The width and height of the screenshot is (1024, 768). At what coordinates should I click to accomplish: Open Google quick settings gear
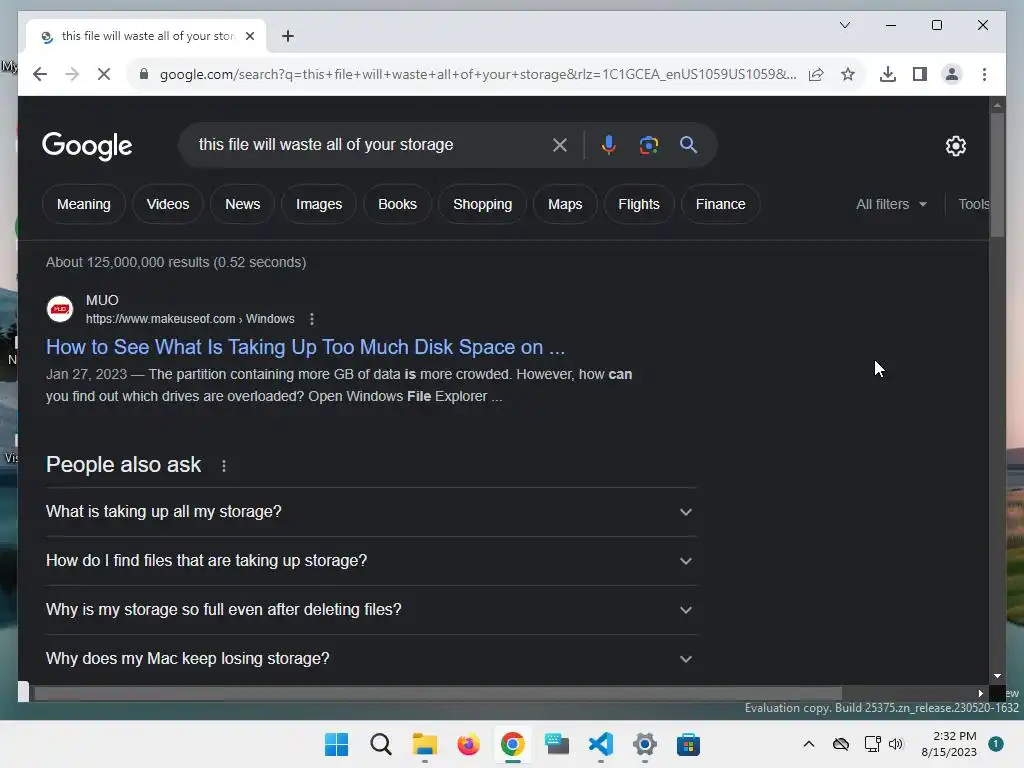click(x=955, y=146)
